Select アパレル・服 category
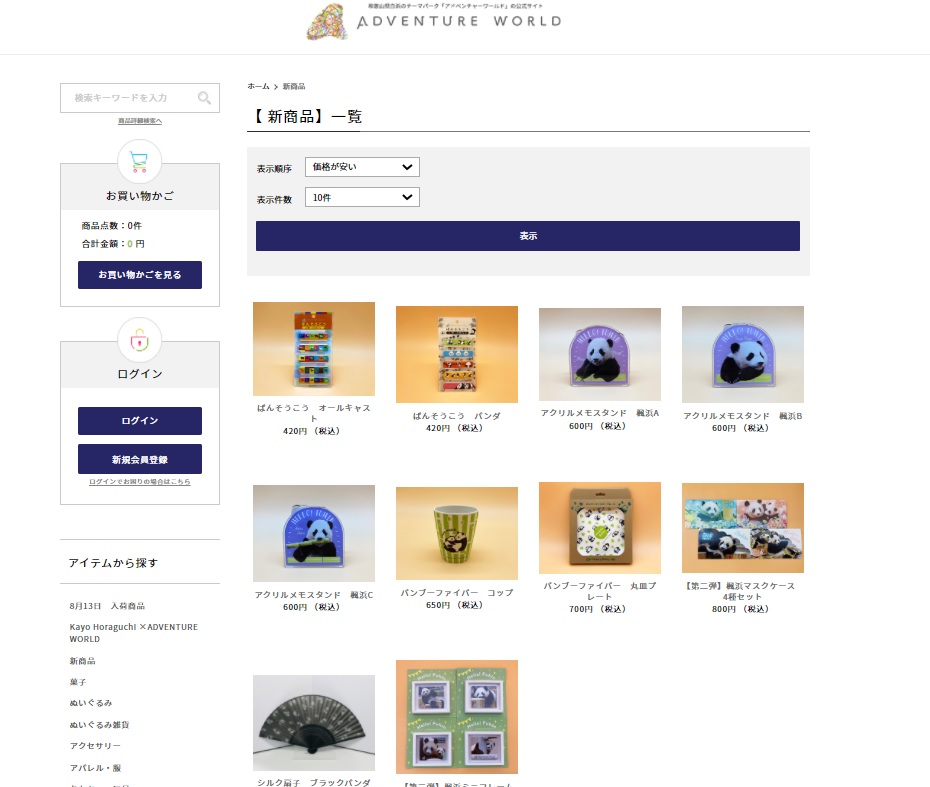 click(95, 767)
